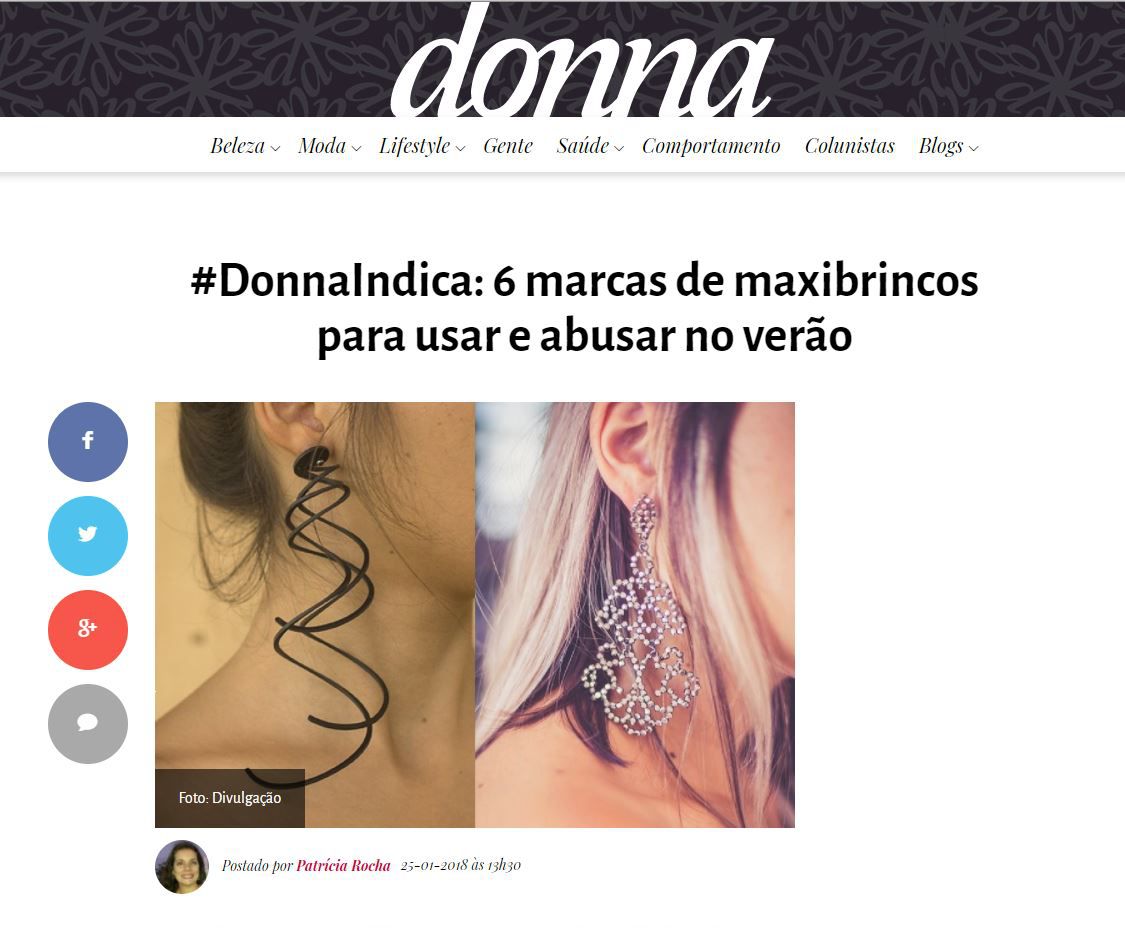Expand the Moda dropdown chevron
The image size is (1125, 928).
coord(357,149)
